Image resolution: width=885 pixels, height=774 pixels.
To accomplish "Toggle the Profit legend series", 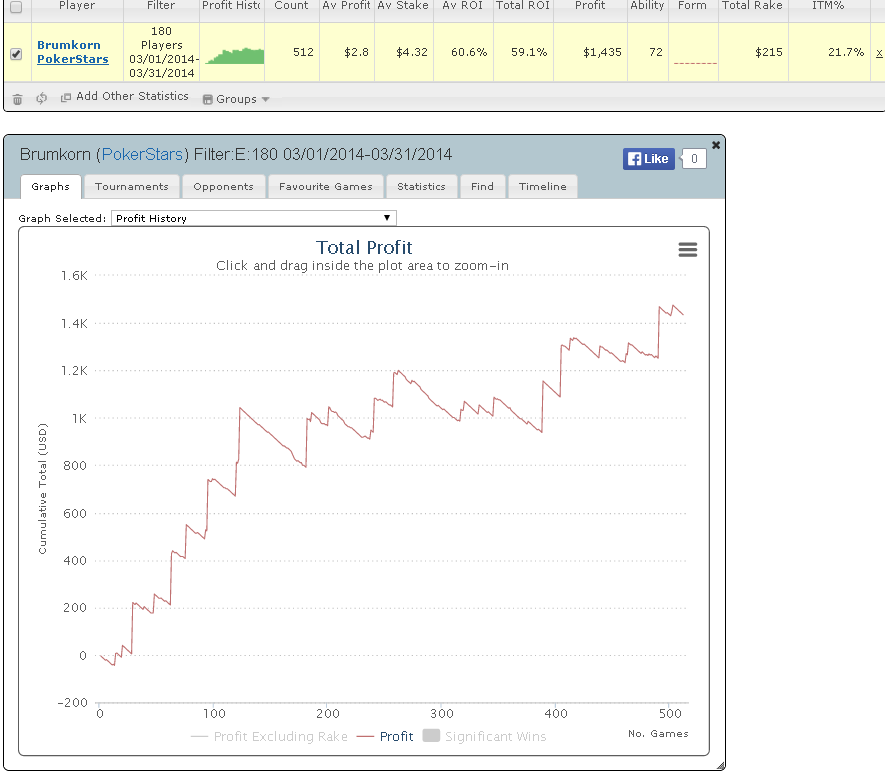I will click(x=385, y=736).
